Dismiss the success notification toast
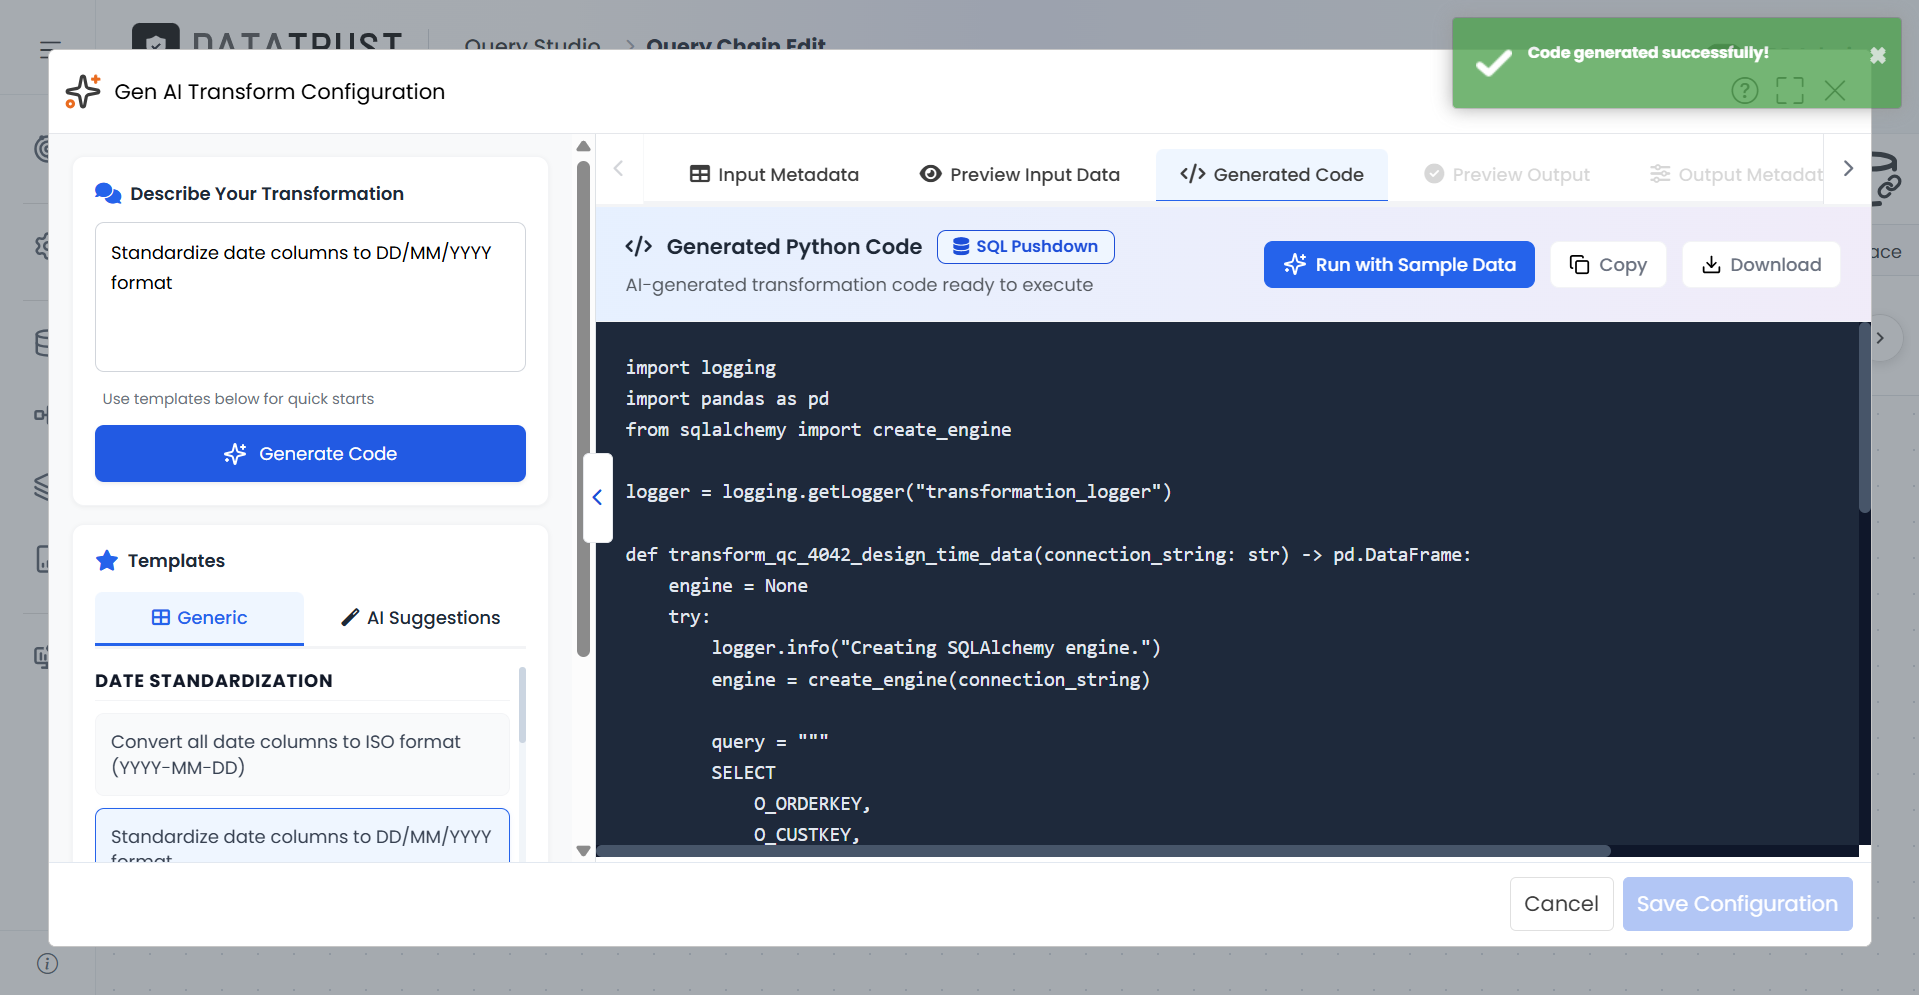Screen dimensions: 1919x995 tap(1878, 56)
